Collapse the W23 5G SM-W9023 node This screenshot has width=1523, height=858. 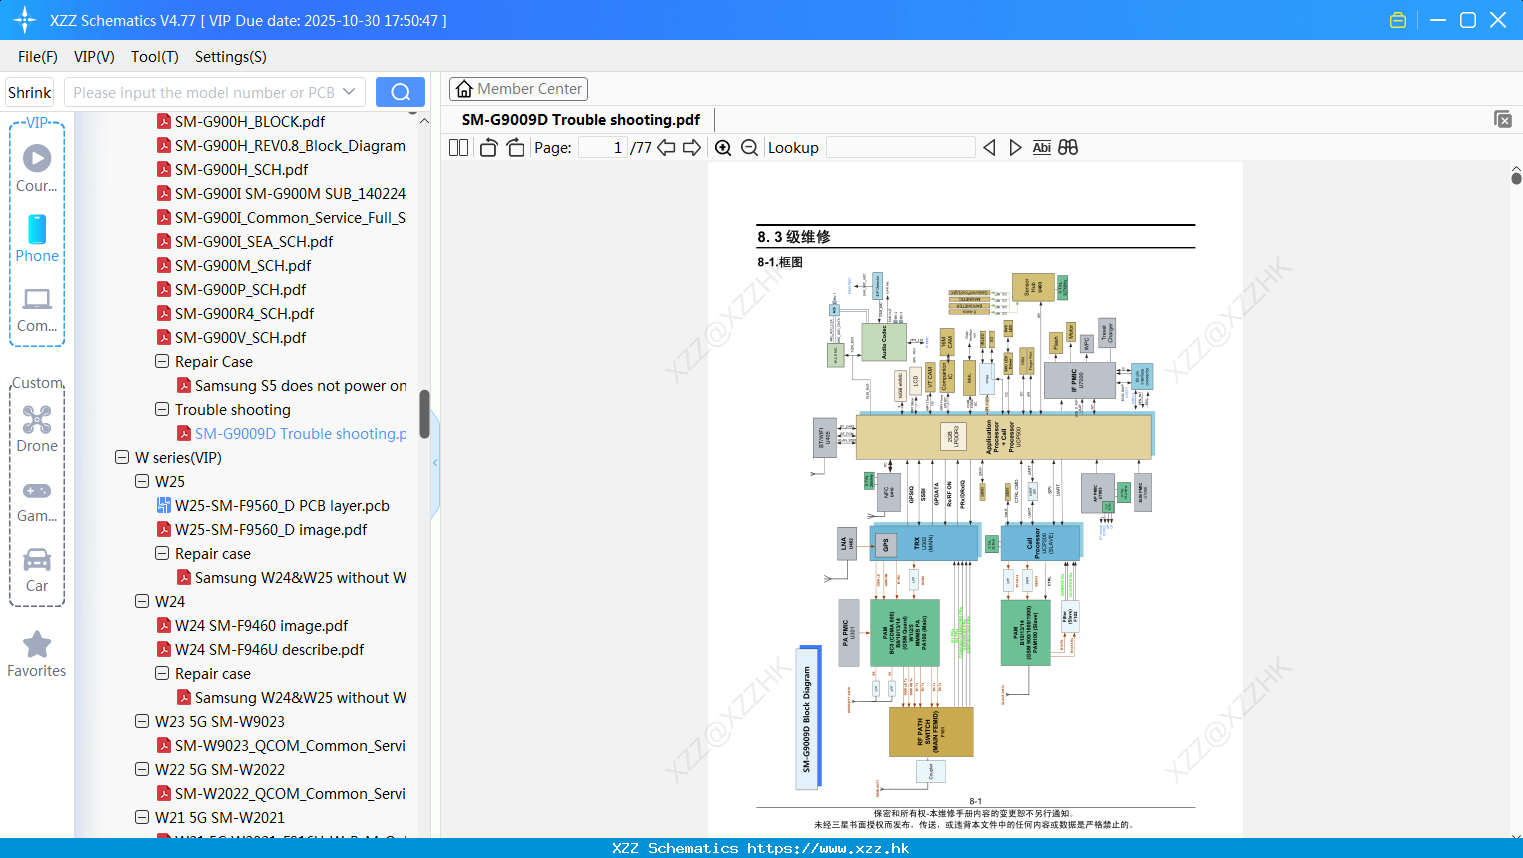click(142, 721)
